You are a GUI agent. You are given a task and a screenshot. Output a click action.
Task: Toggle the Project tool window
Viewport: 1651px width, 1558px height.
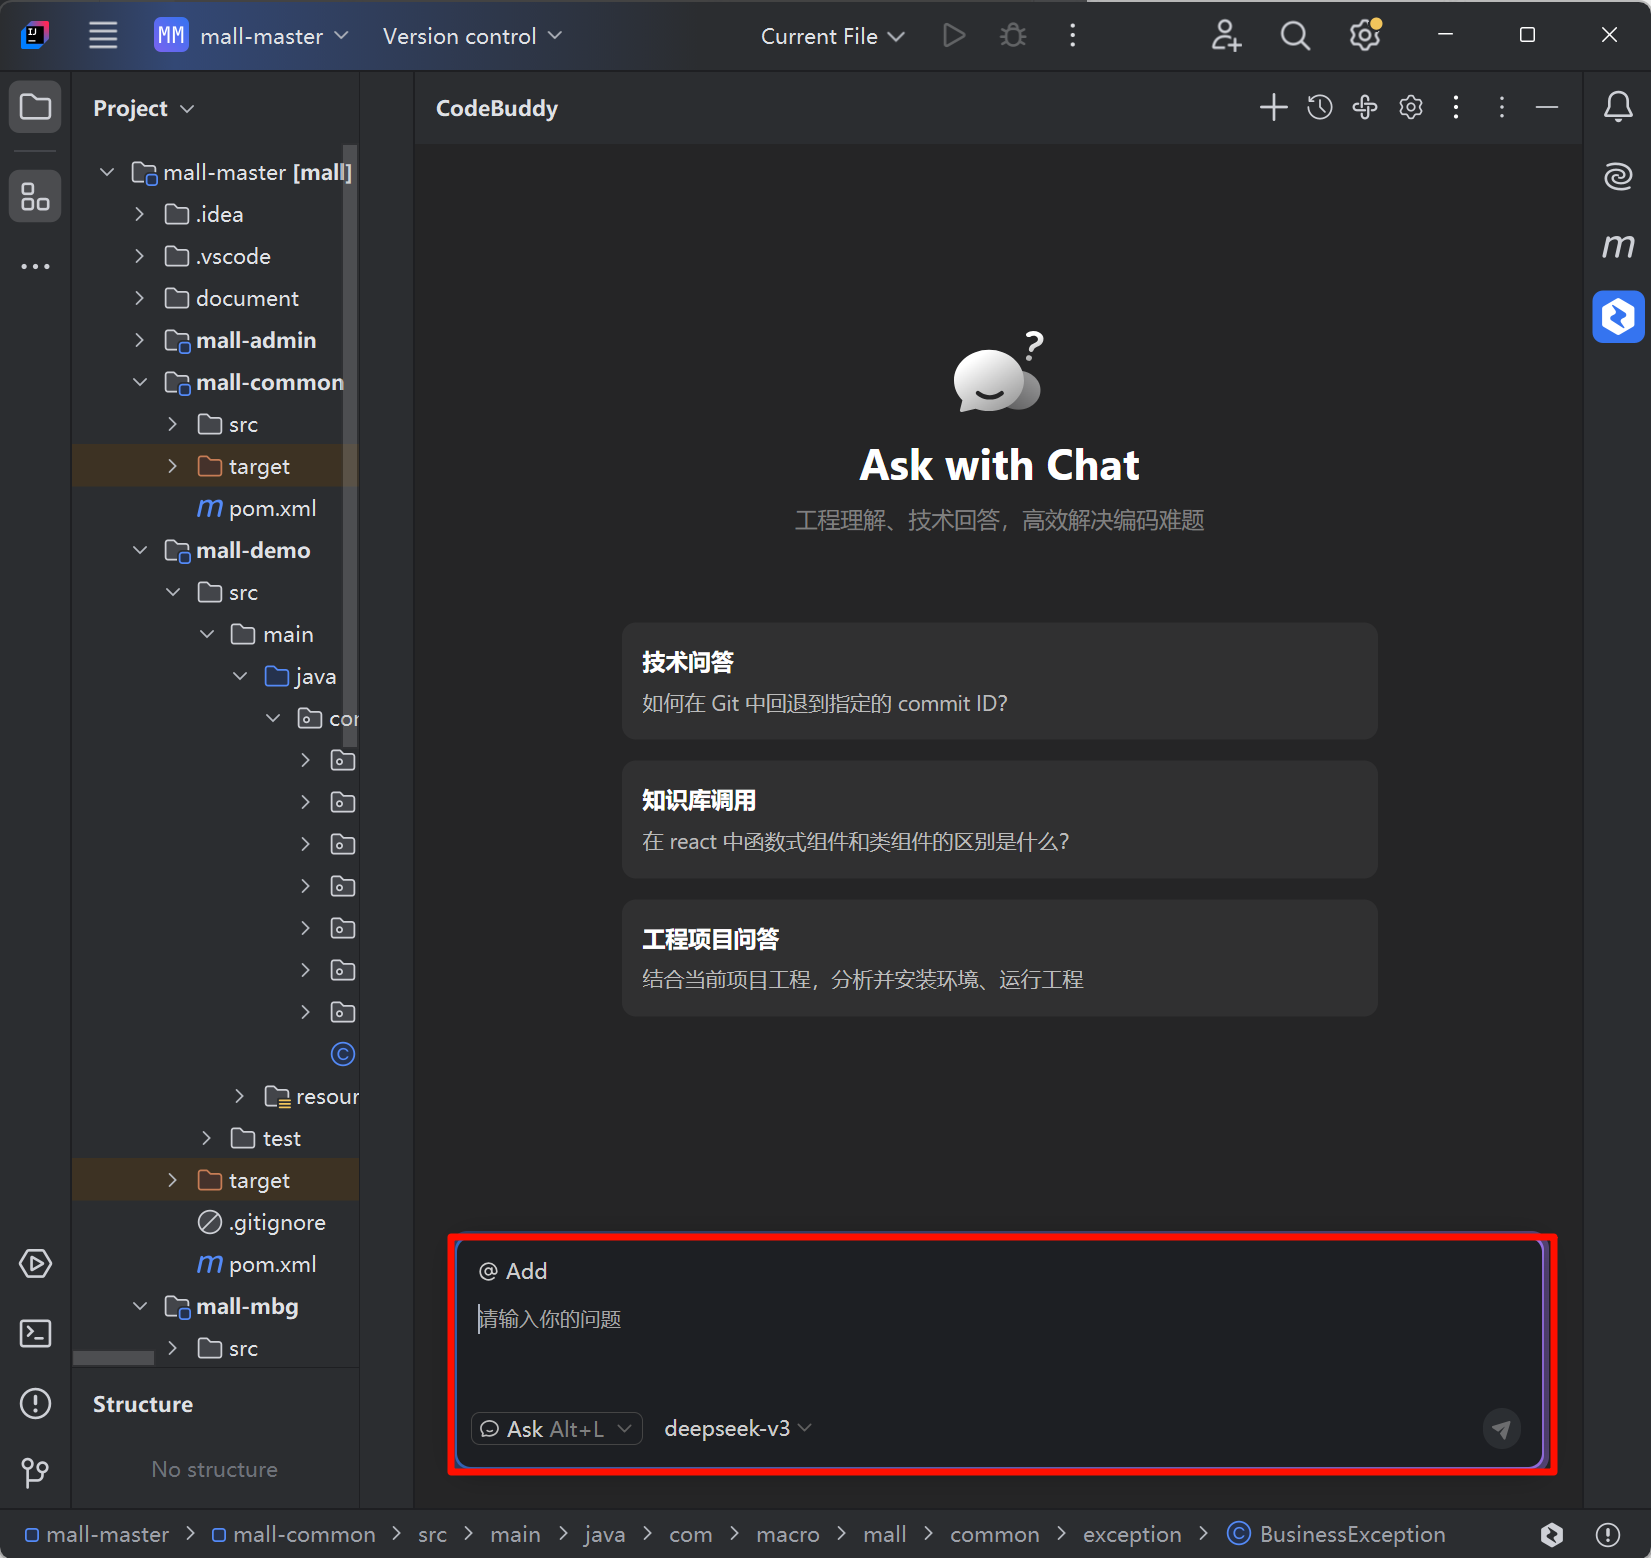pos(36,107)
